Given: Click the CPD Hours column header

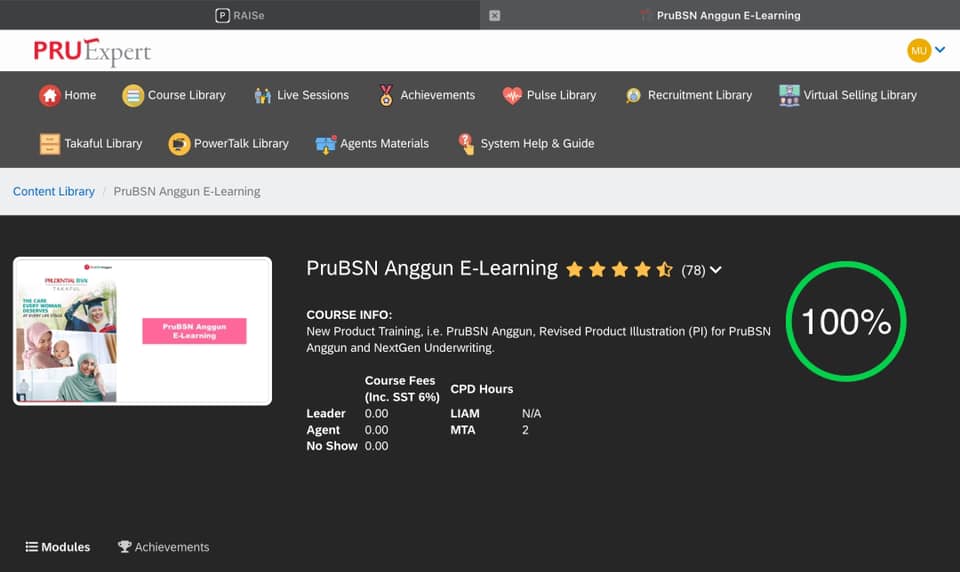Looking at the screenshot, I should (x=482, y=389).
